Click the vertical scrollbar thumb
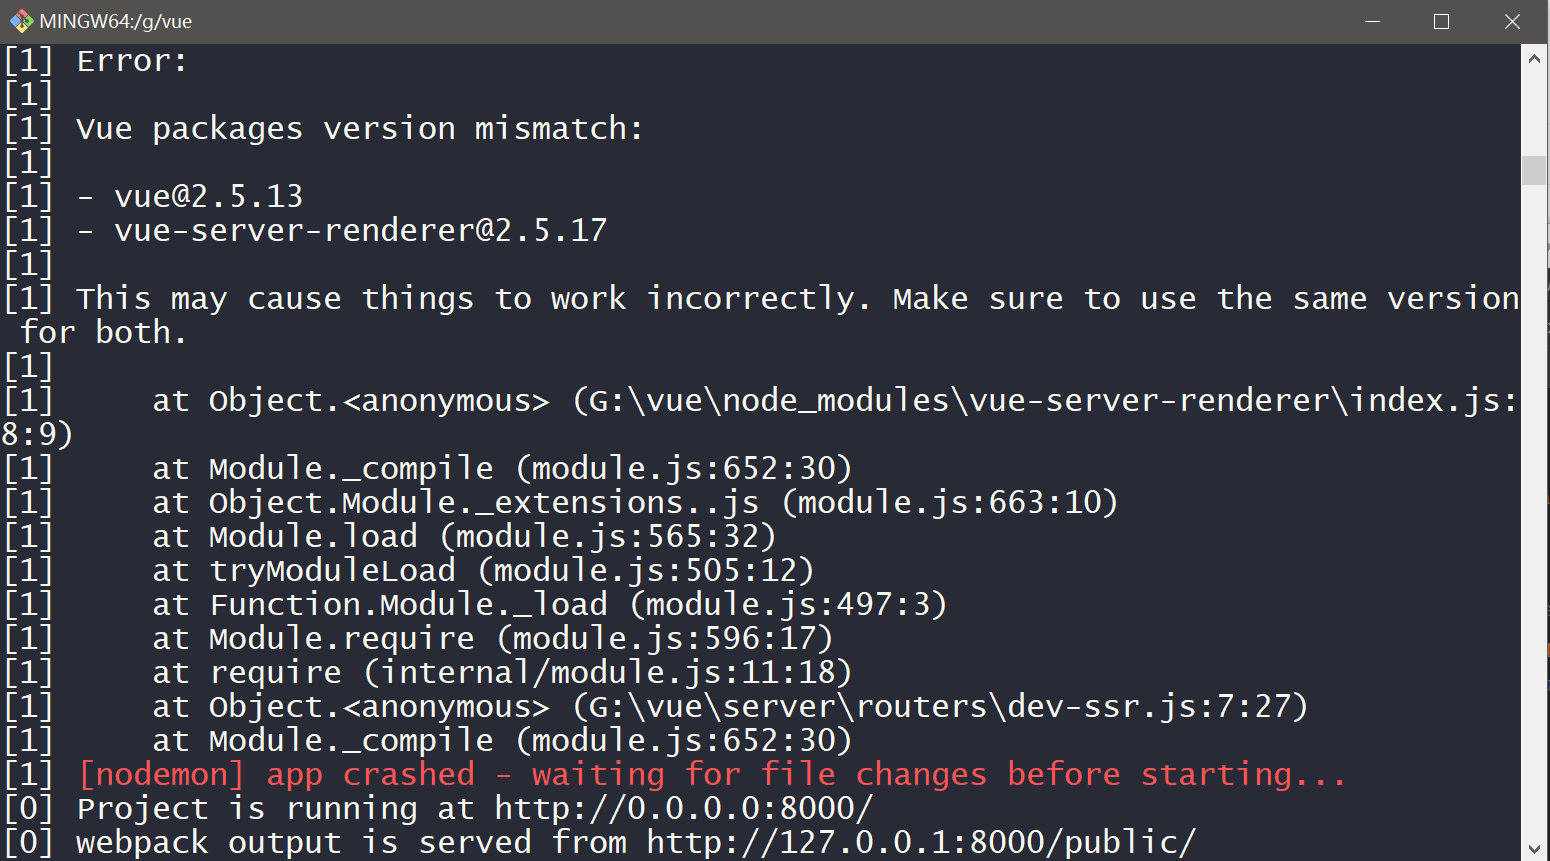This screenshot has height=861, width=1550. (x=1534, y=170)
